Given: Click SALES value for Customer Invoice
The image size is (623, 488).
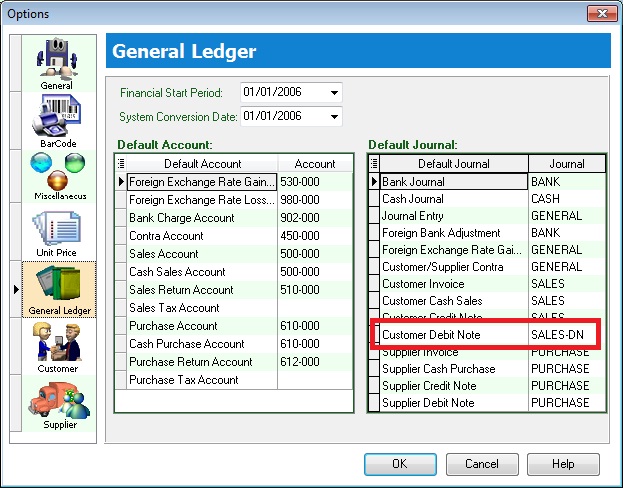Looking at the screenshot, I should tap(548, 284).
